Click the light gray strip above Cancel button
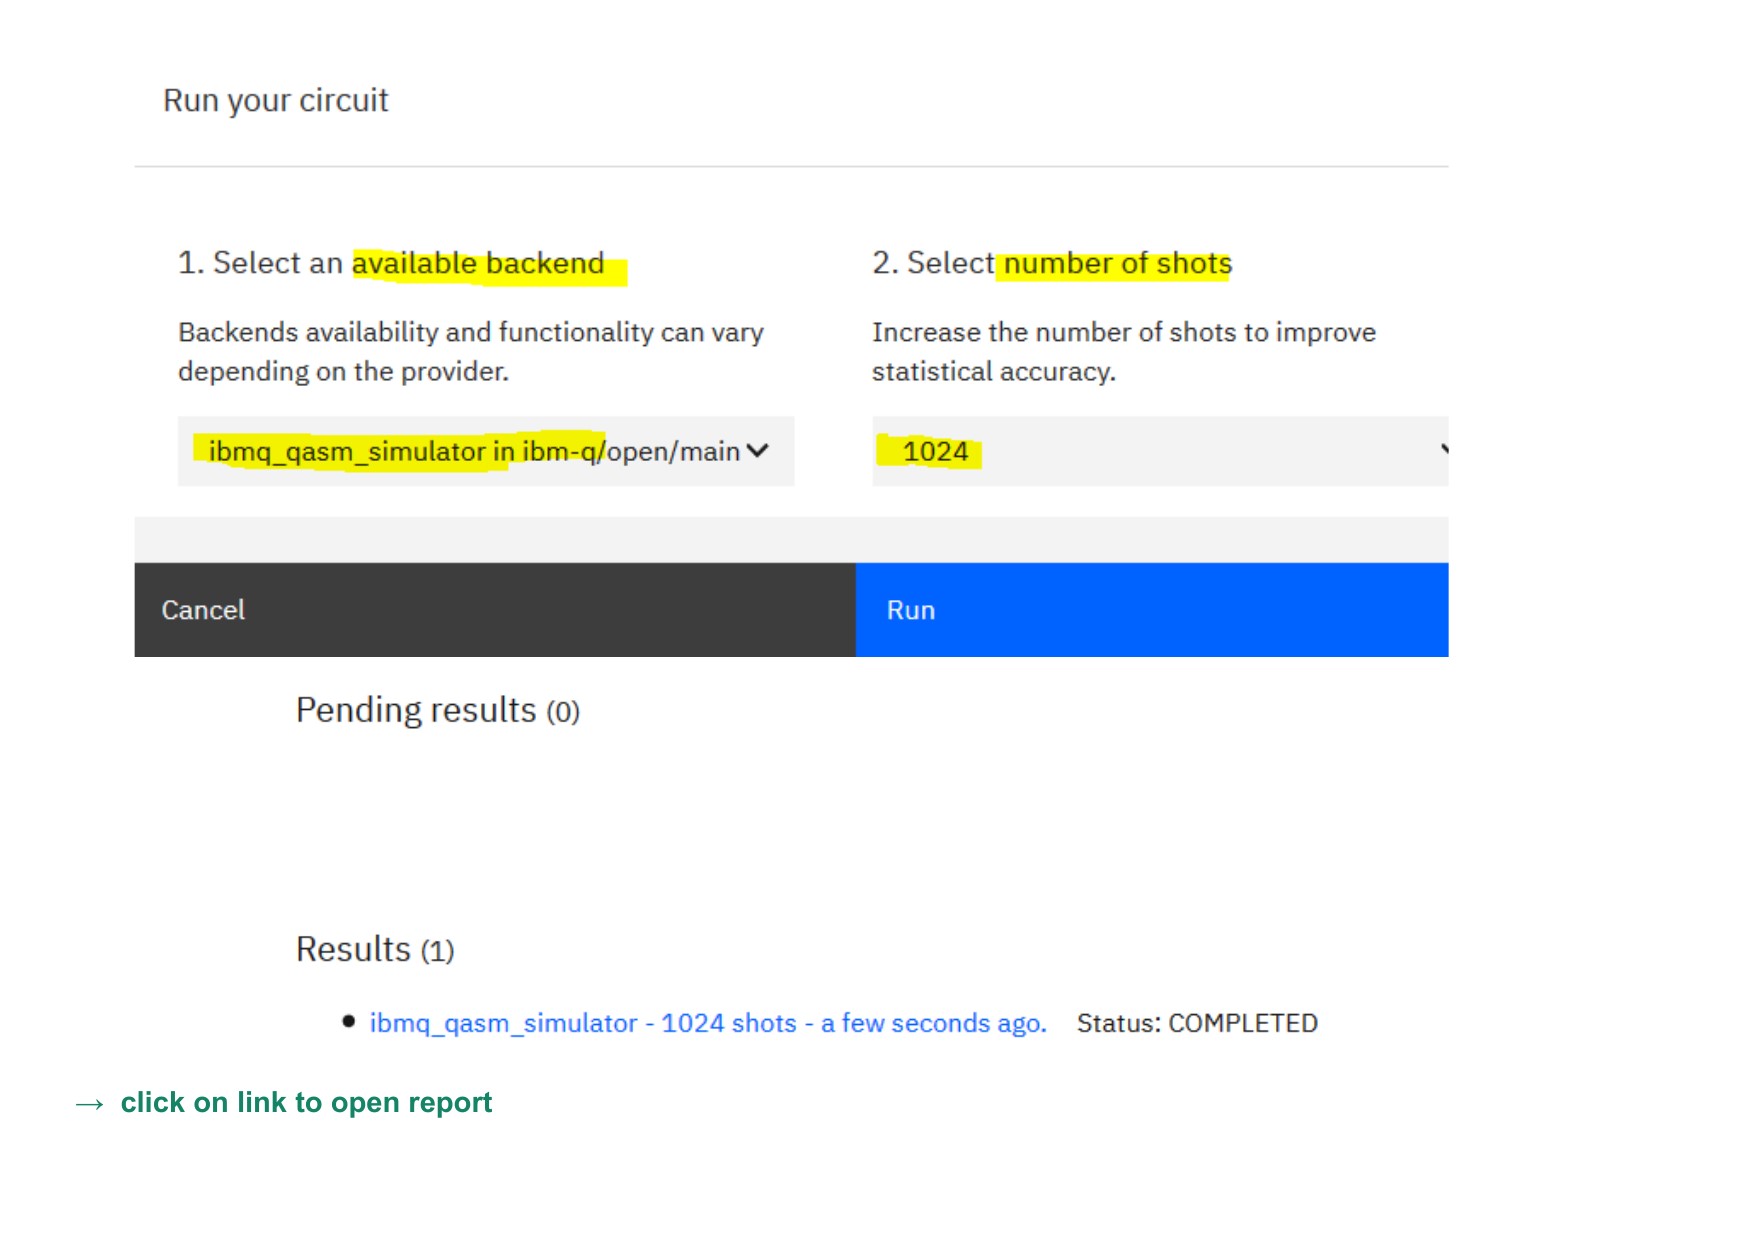Screen dimensions: 1754x1241 [x=790, y=540]
